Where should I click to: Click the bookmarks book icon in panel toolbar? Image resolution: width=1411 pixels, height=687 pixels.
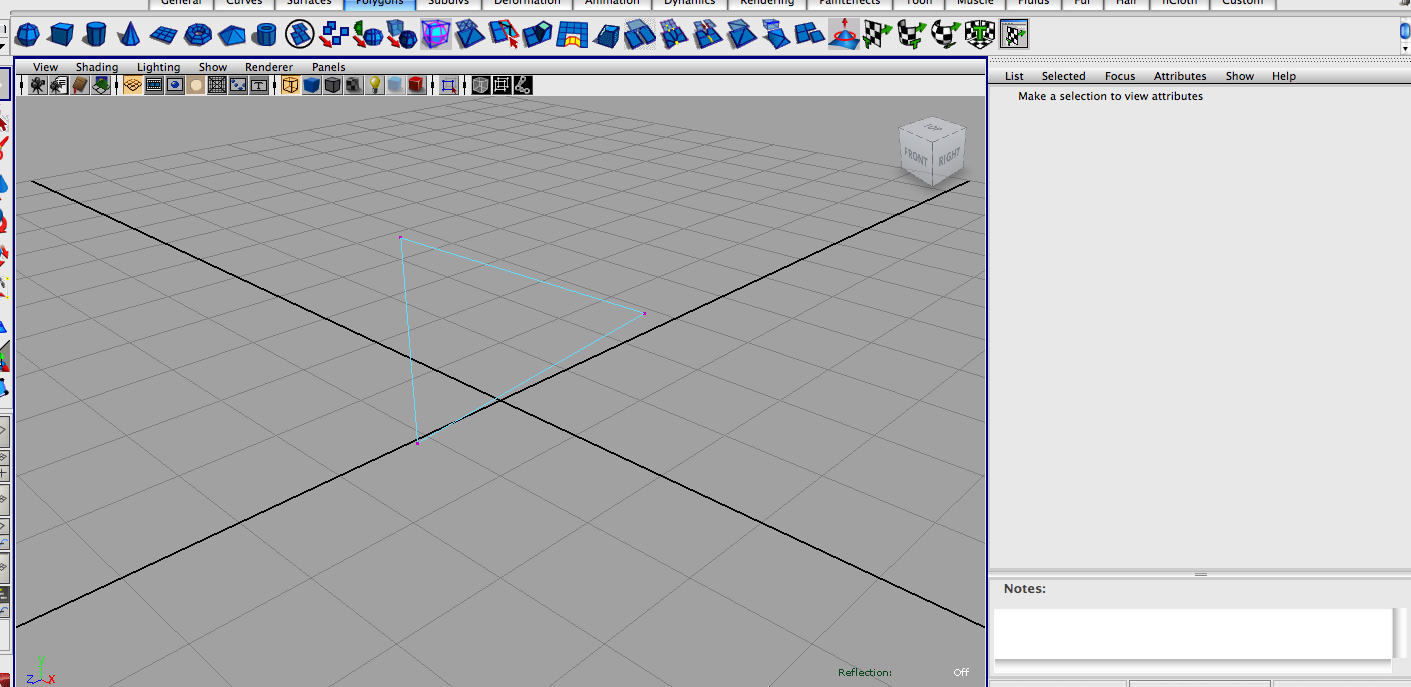tap(81, 86)
